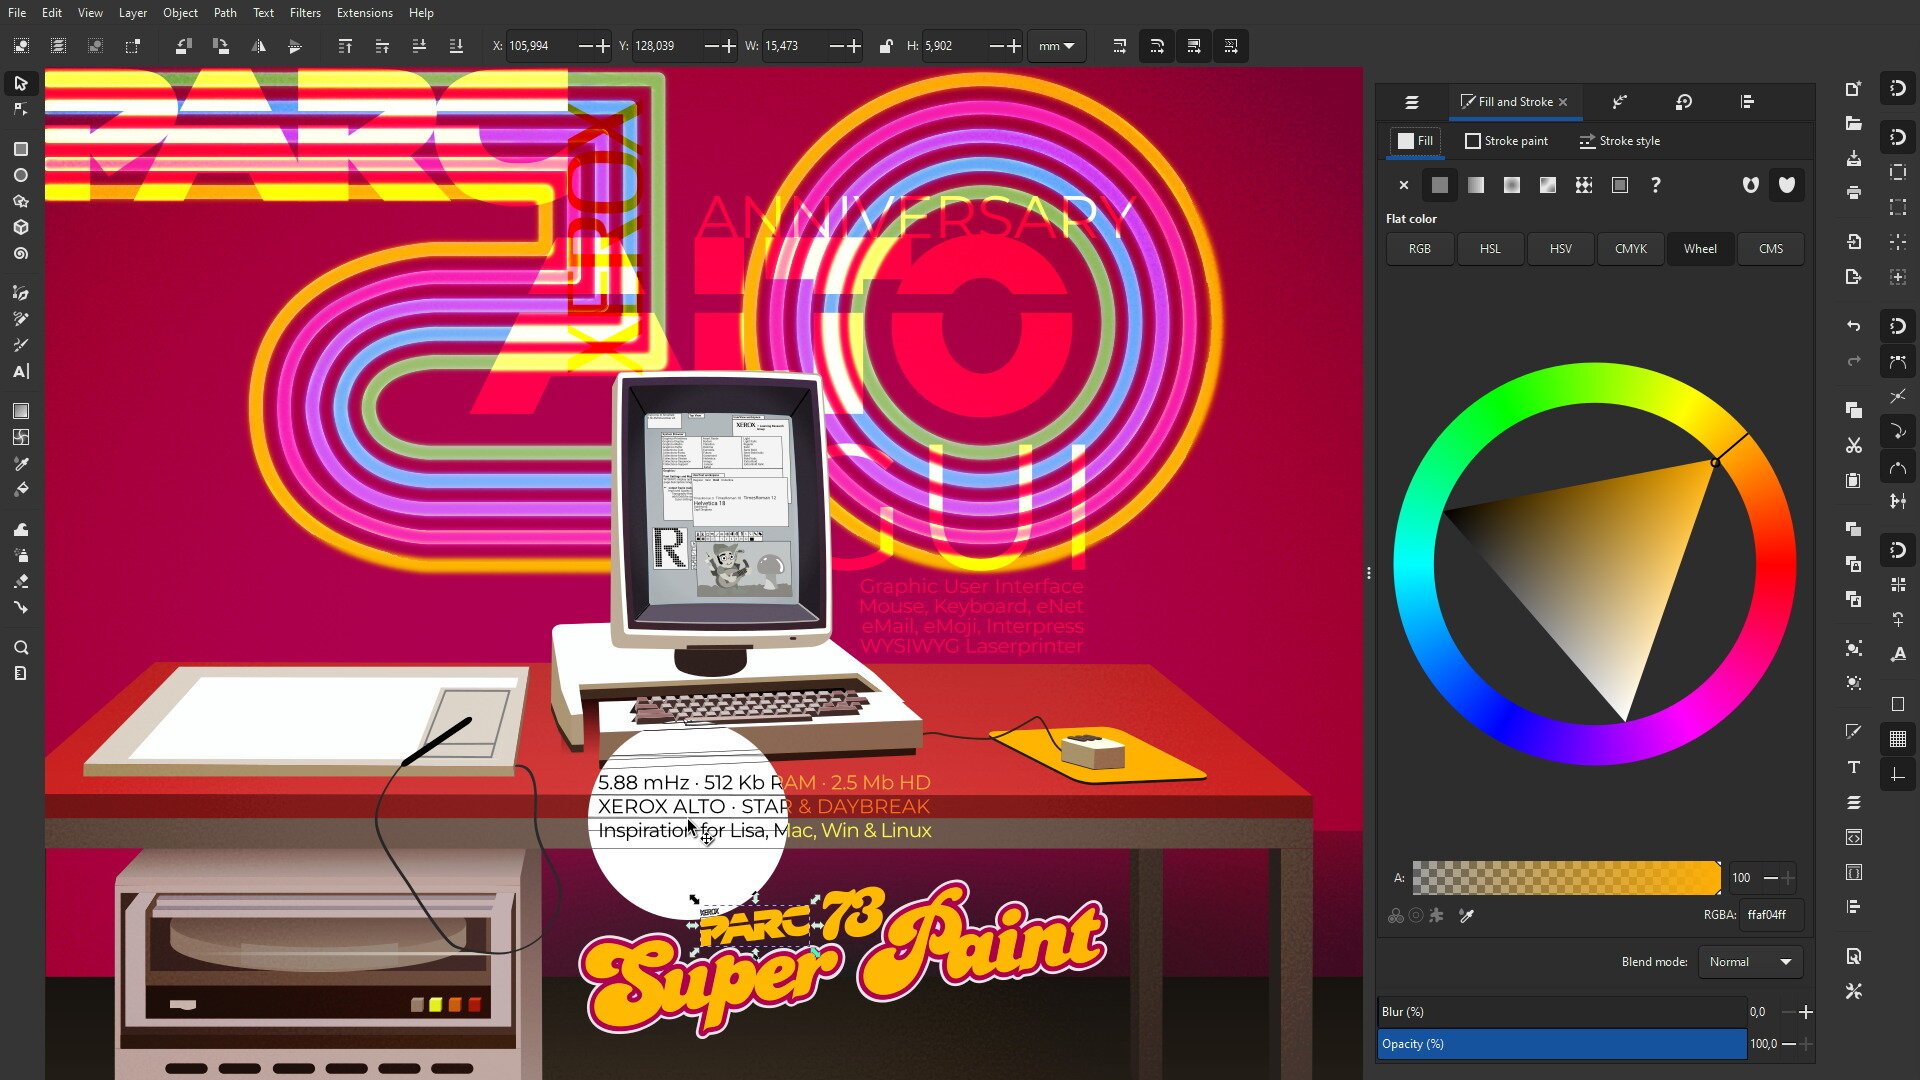Image resolution: width=1920 pixels, height=1080 pixels.
Task: Select the Dropper color picker tool
Action: 20,464
